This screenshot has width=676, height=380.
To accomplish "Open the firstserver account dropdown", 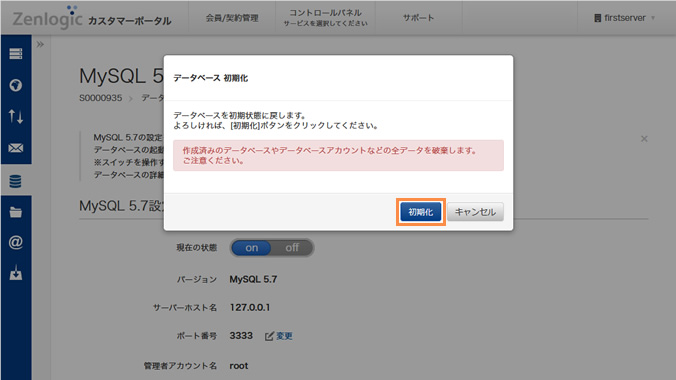I will pyautogui.click(x=624, y=18).
